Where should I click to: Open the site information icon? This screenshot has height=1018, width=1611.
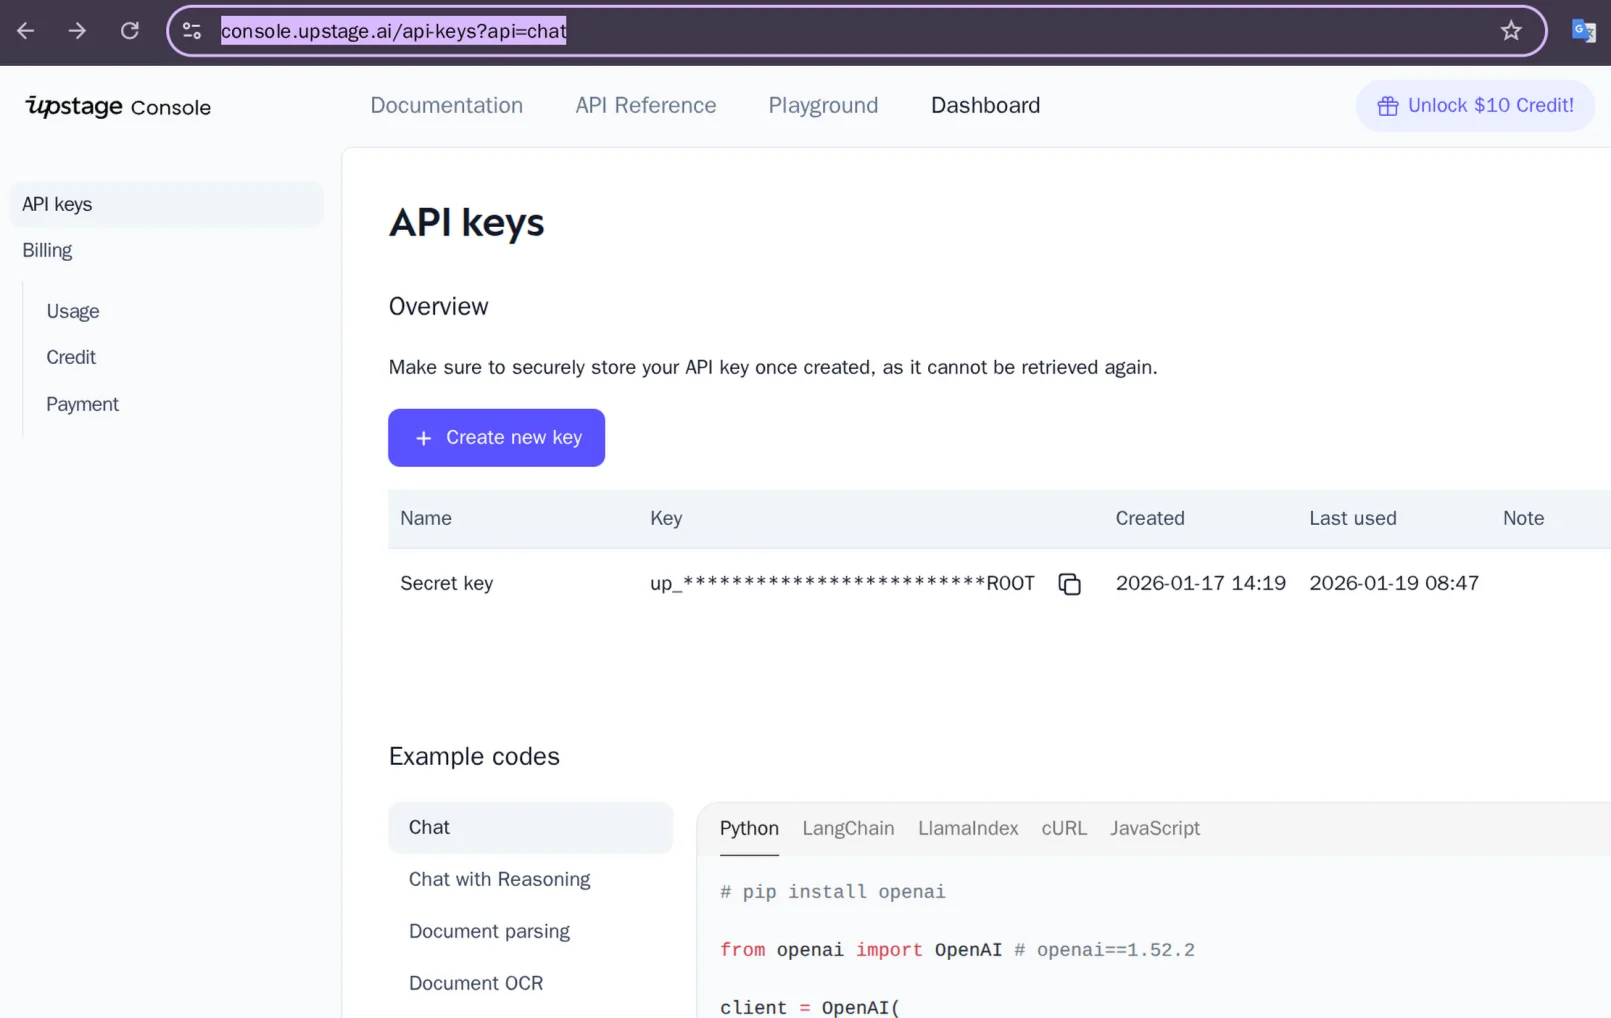pos(192,31)
